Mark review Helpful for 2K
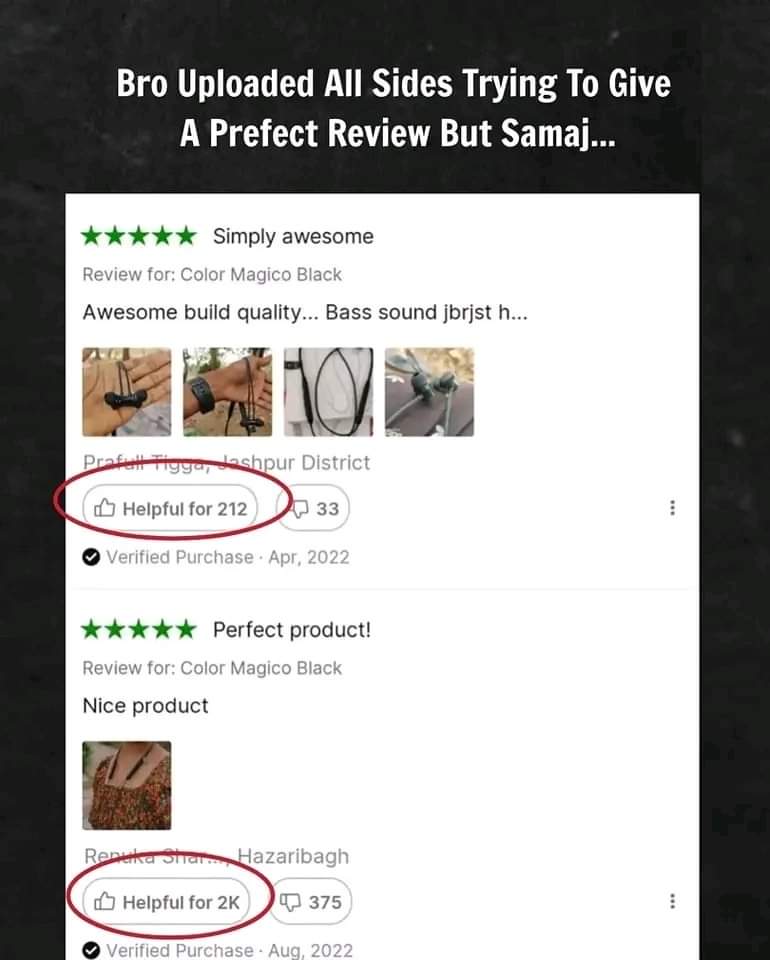Image resolution: width=770 pixels, height=960 pixels. [x=166, y=901]
